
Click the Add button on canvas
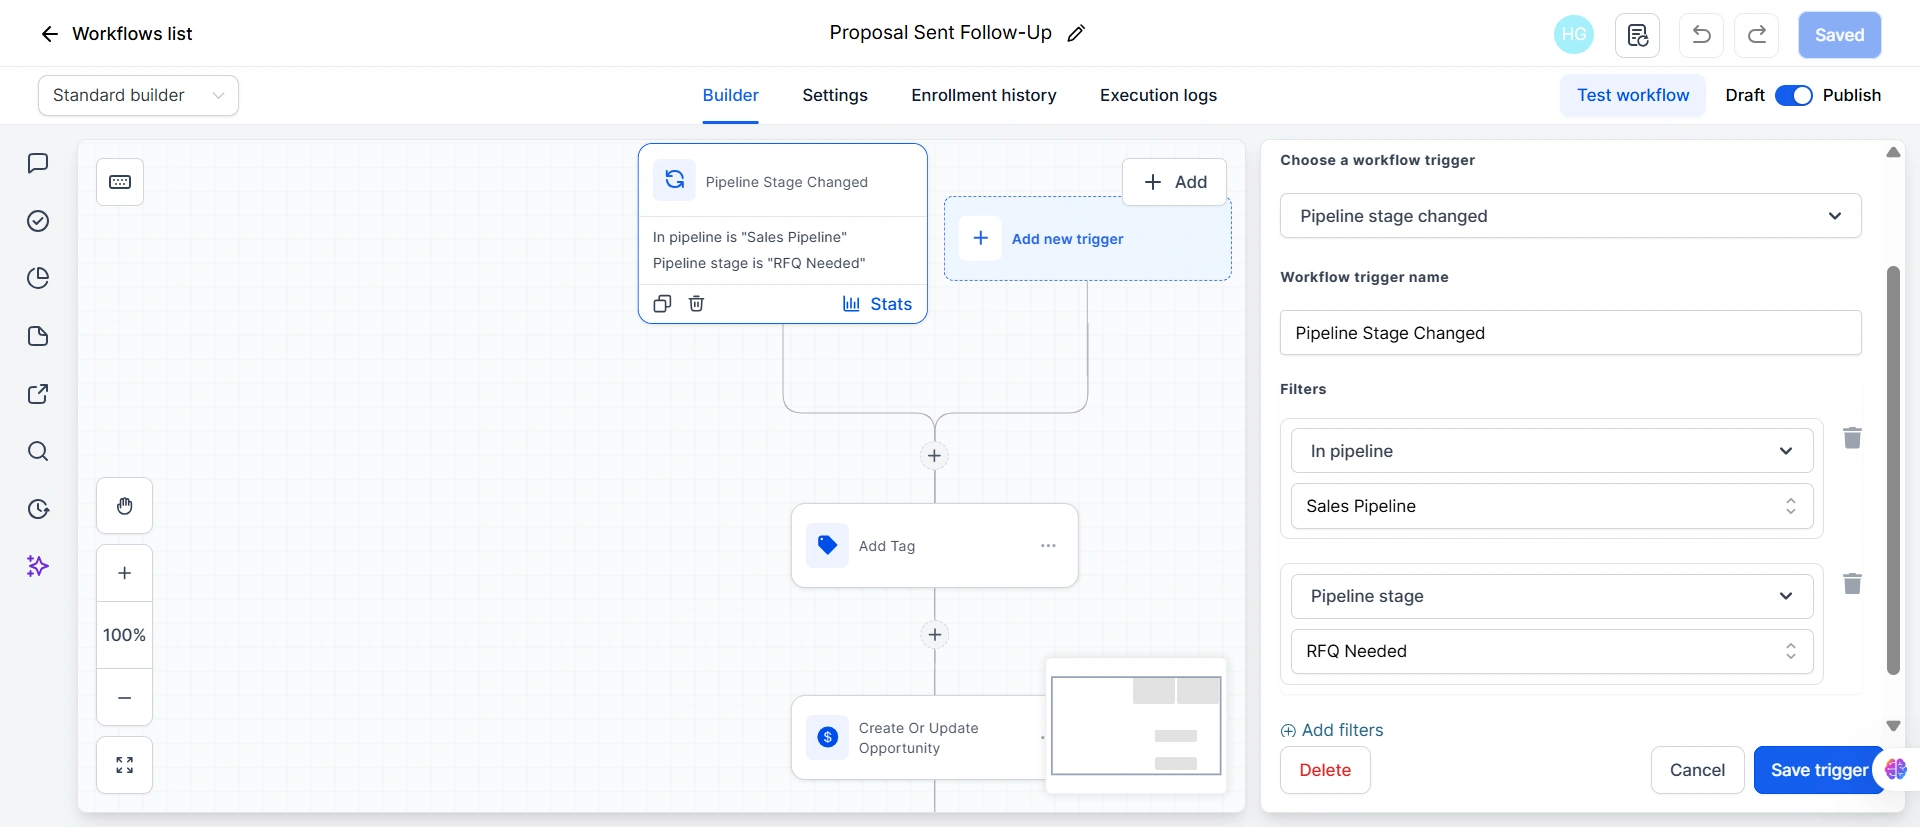[x=1175, y=182]
